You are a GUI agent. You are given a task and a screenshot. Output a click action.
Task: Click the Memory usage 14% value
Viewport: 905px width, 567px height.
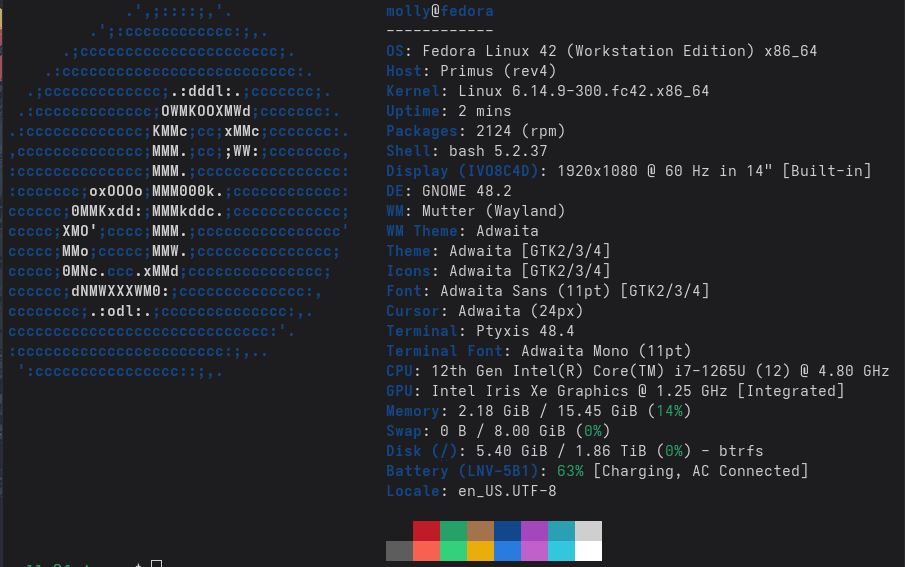[x=669, y=411]
